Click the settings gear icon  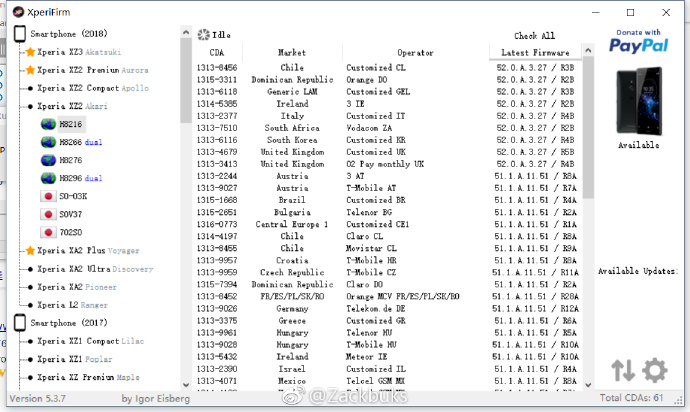pos(655,370)
